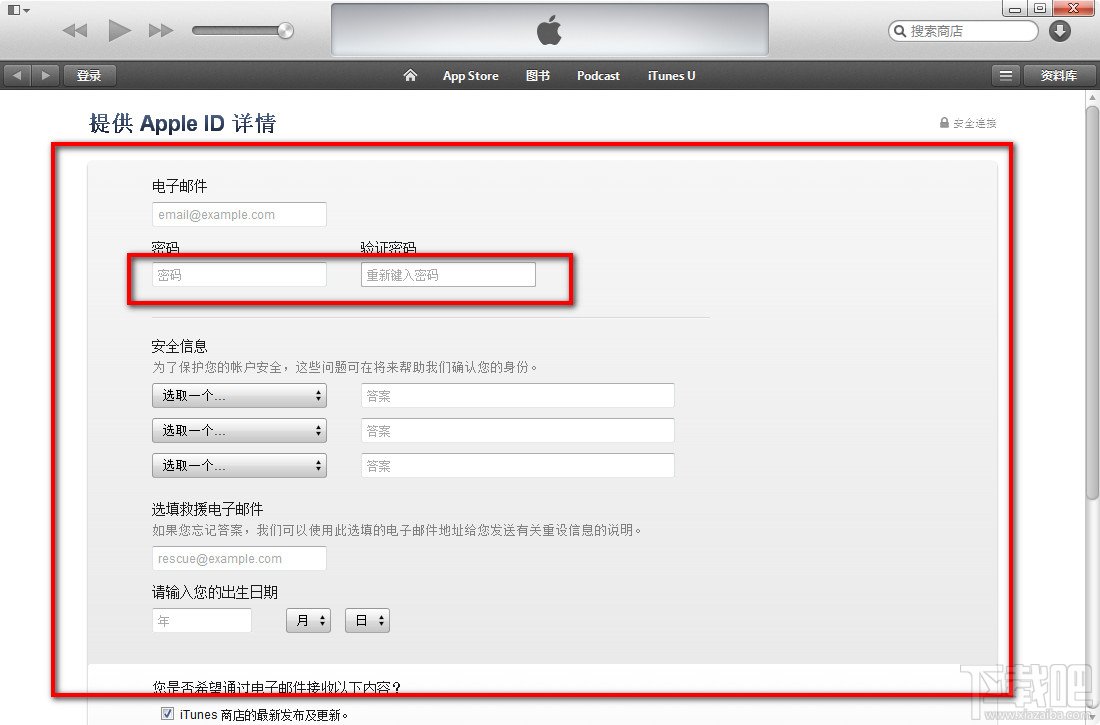Click the 安全连接 lock icon
This screenshot has width=1100, height=725.
[x=943, y=123]
